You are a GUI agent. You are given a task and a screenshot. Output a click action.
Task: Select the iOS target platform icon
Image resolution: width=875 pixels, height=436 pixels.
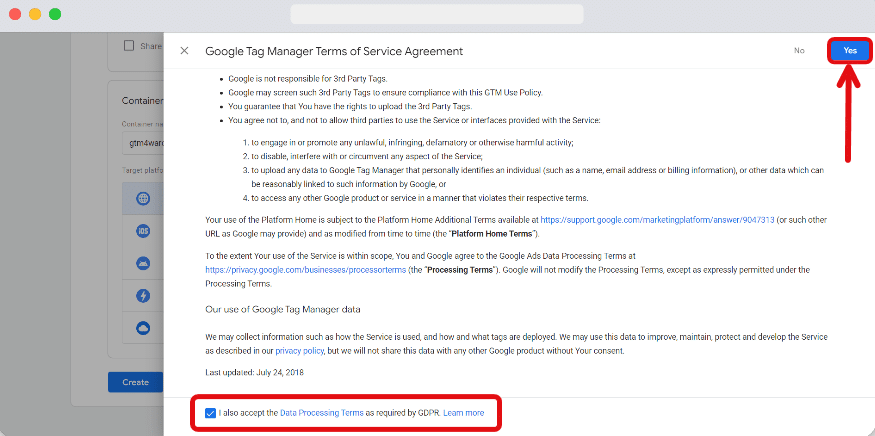pyautogui.click(x=143, y=231)
